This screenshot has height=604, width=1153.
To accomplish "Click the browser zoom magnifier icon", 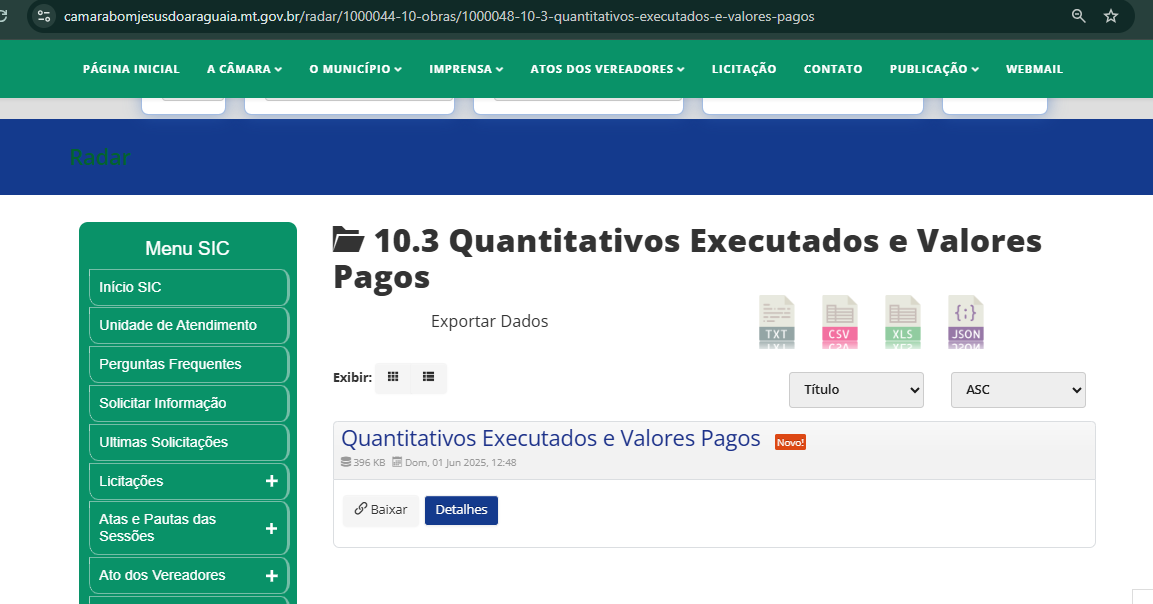I will [x=1078, y=16].
